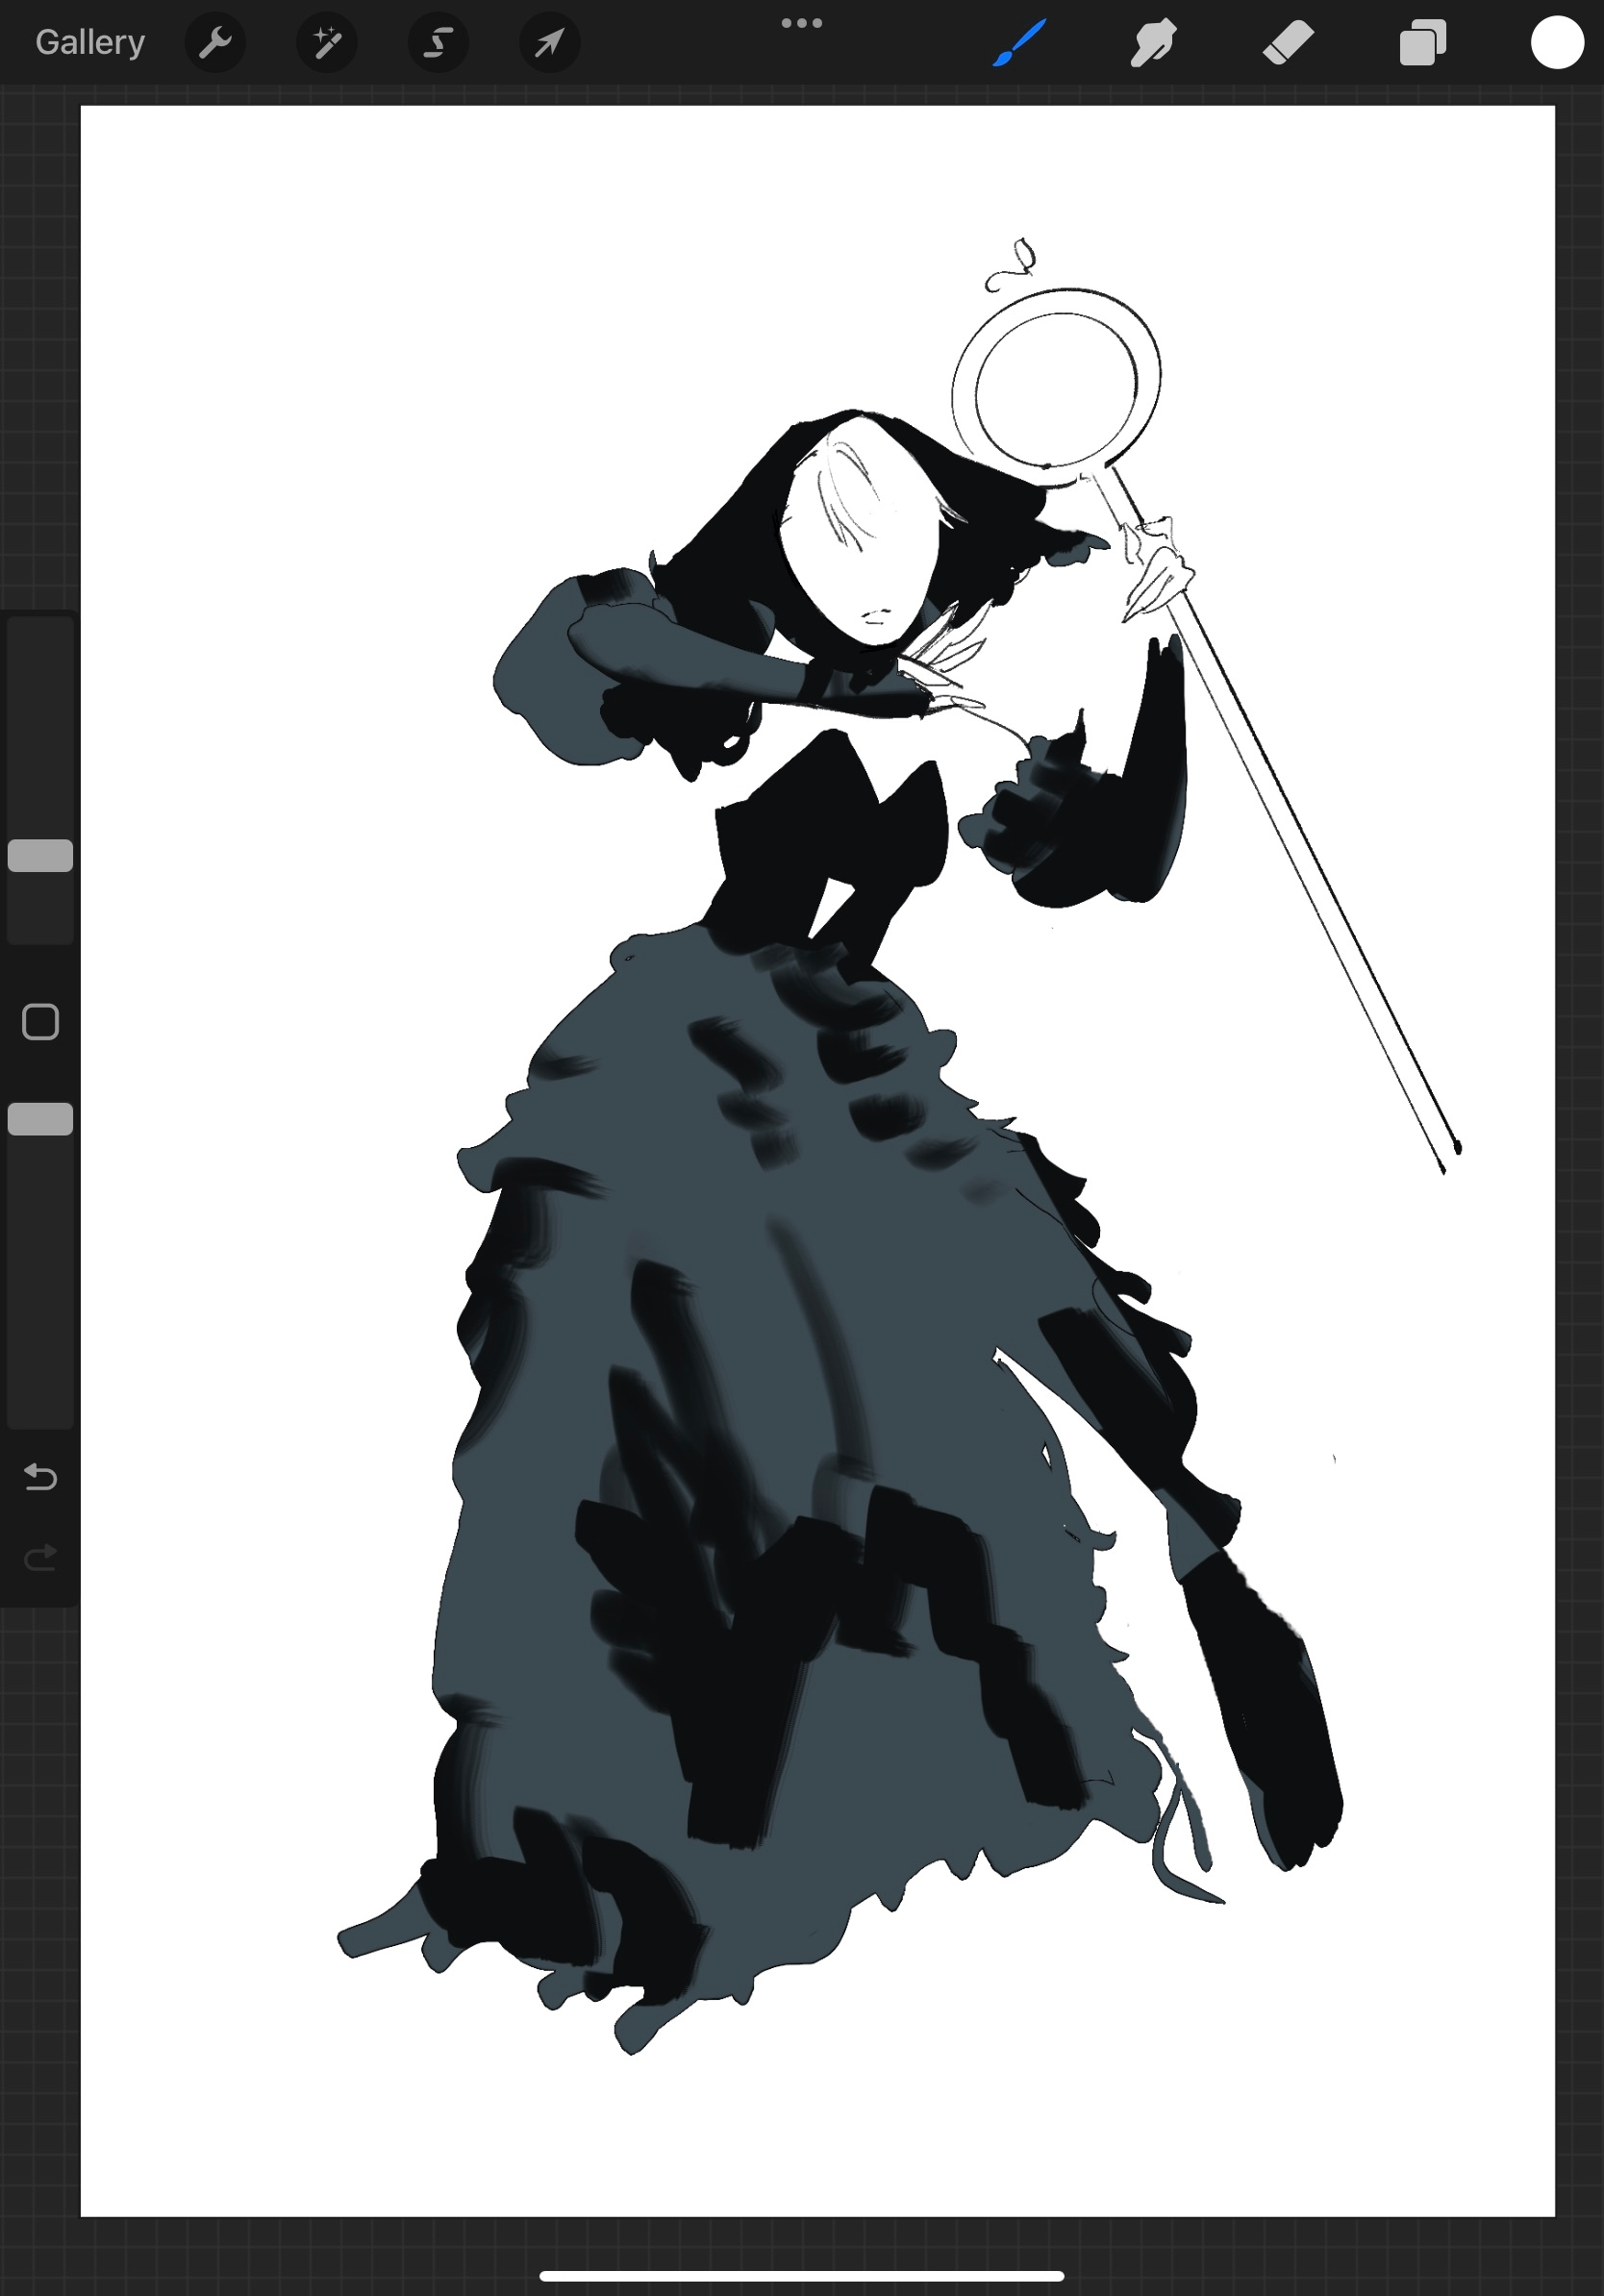Open the Gallery

pos(90,43)
